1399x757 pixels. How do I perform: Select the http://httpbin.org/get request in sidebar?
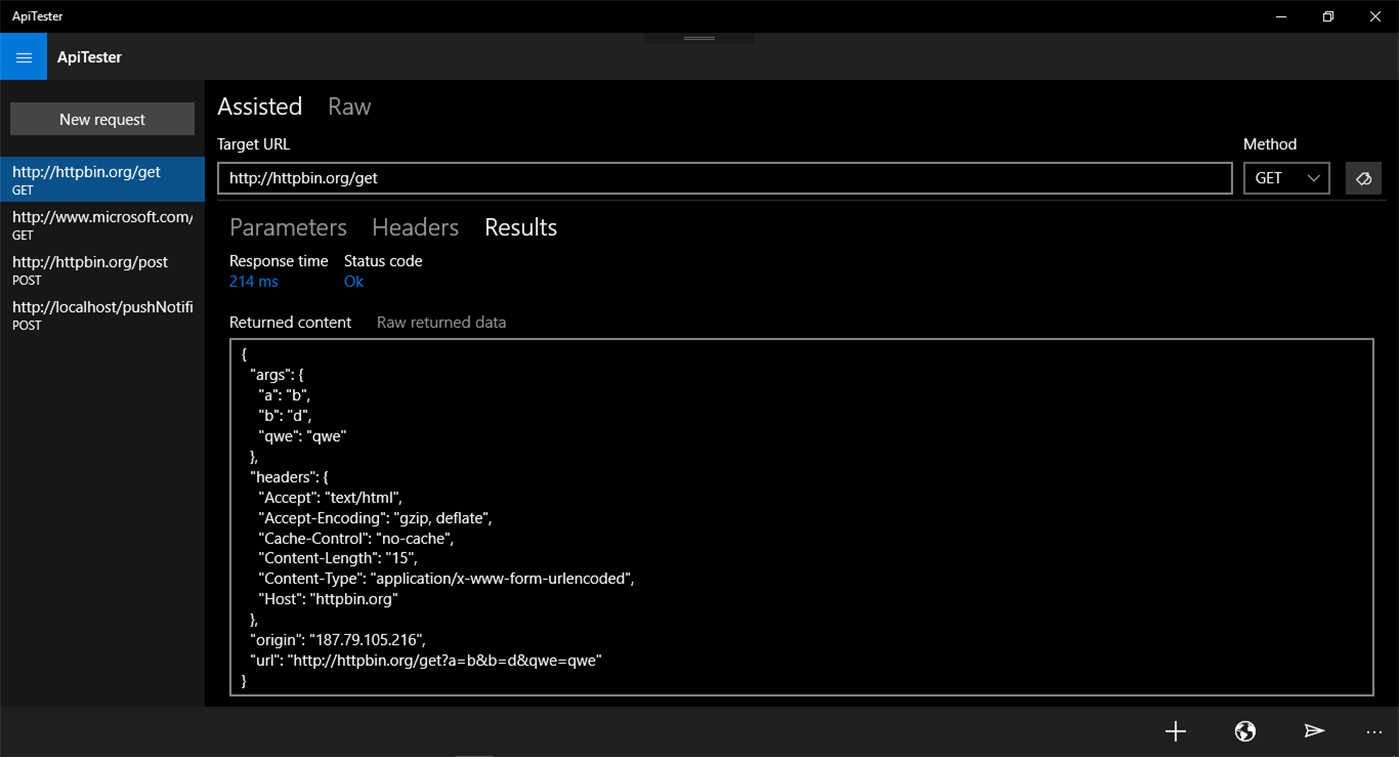click(x=101, y=179)
